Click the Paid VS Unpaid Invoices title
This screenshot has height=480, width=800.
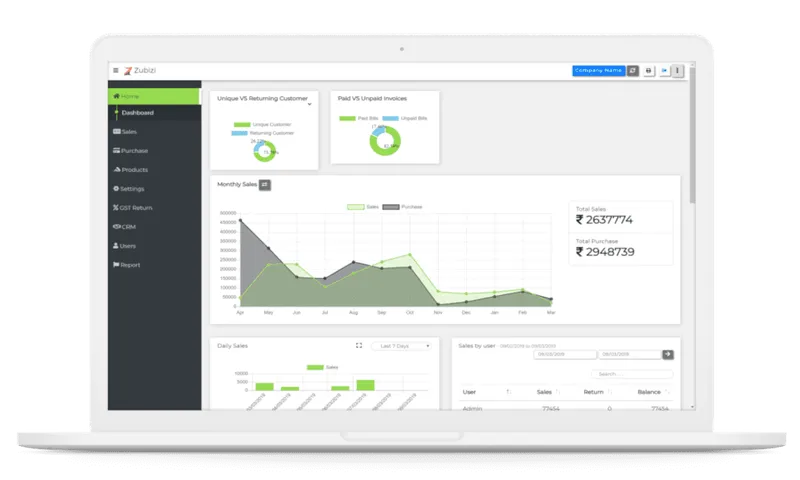click(x=372, y=98)
